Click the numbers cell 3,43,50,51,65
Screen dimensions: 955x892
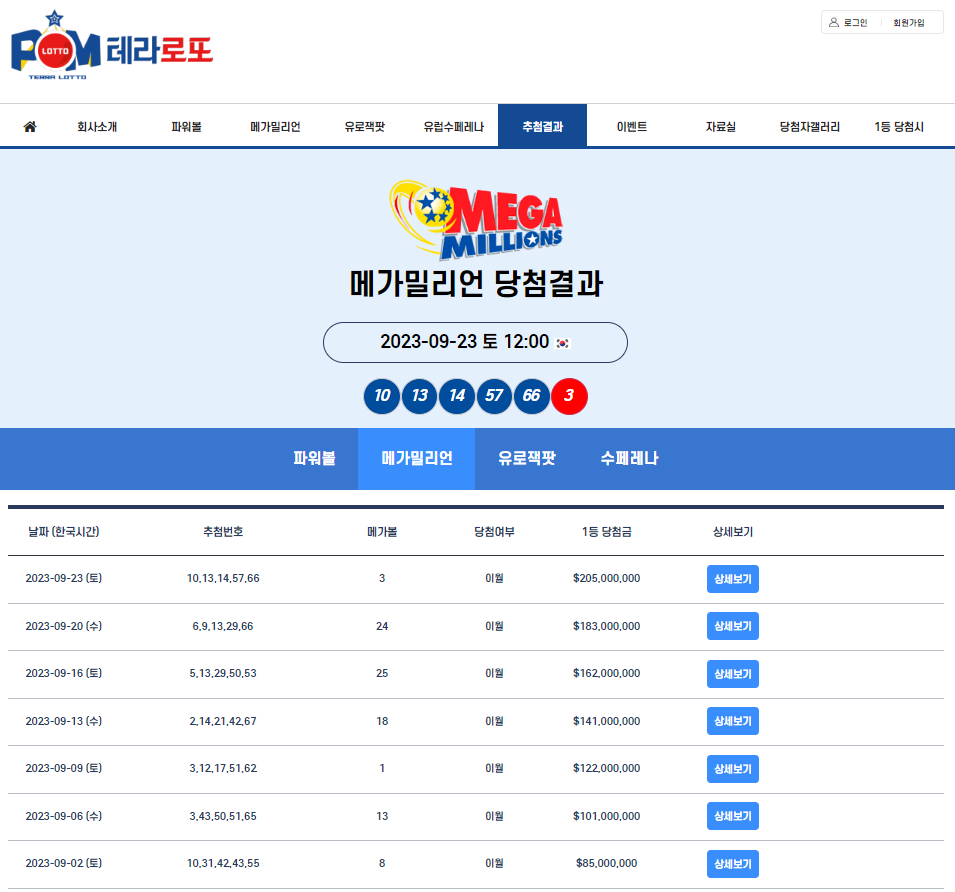coord(223,816)
